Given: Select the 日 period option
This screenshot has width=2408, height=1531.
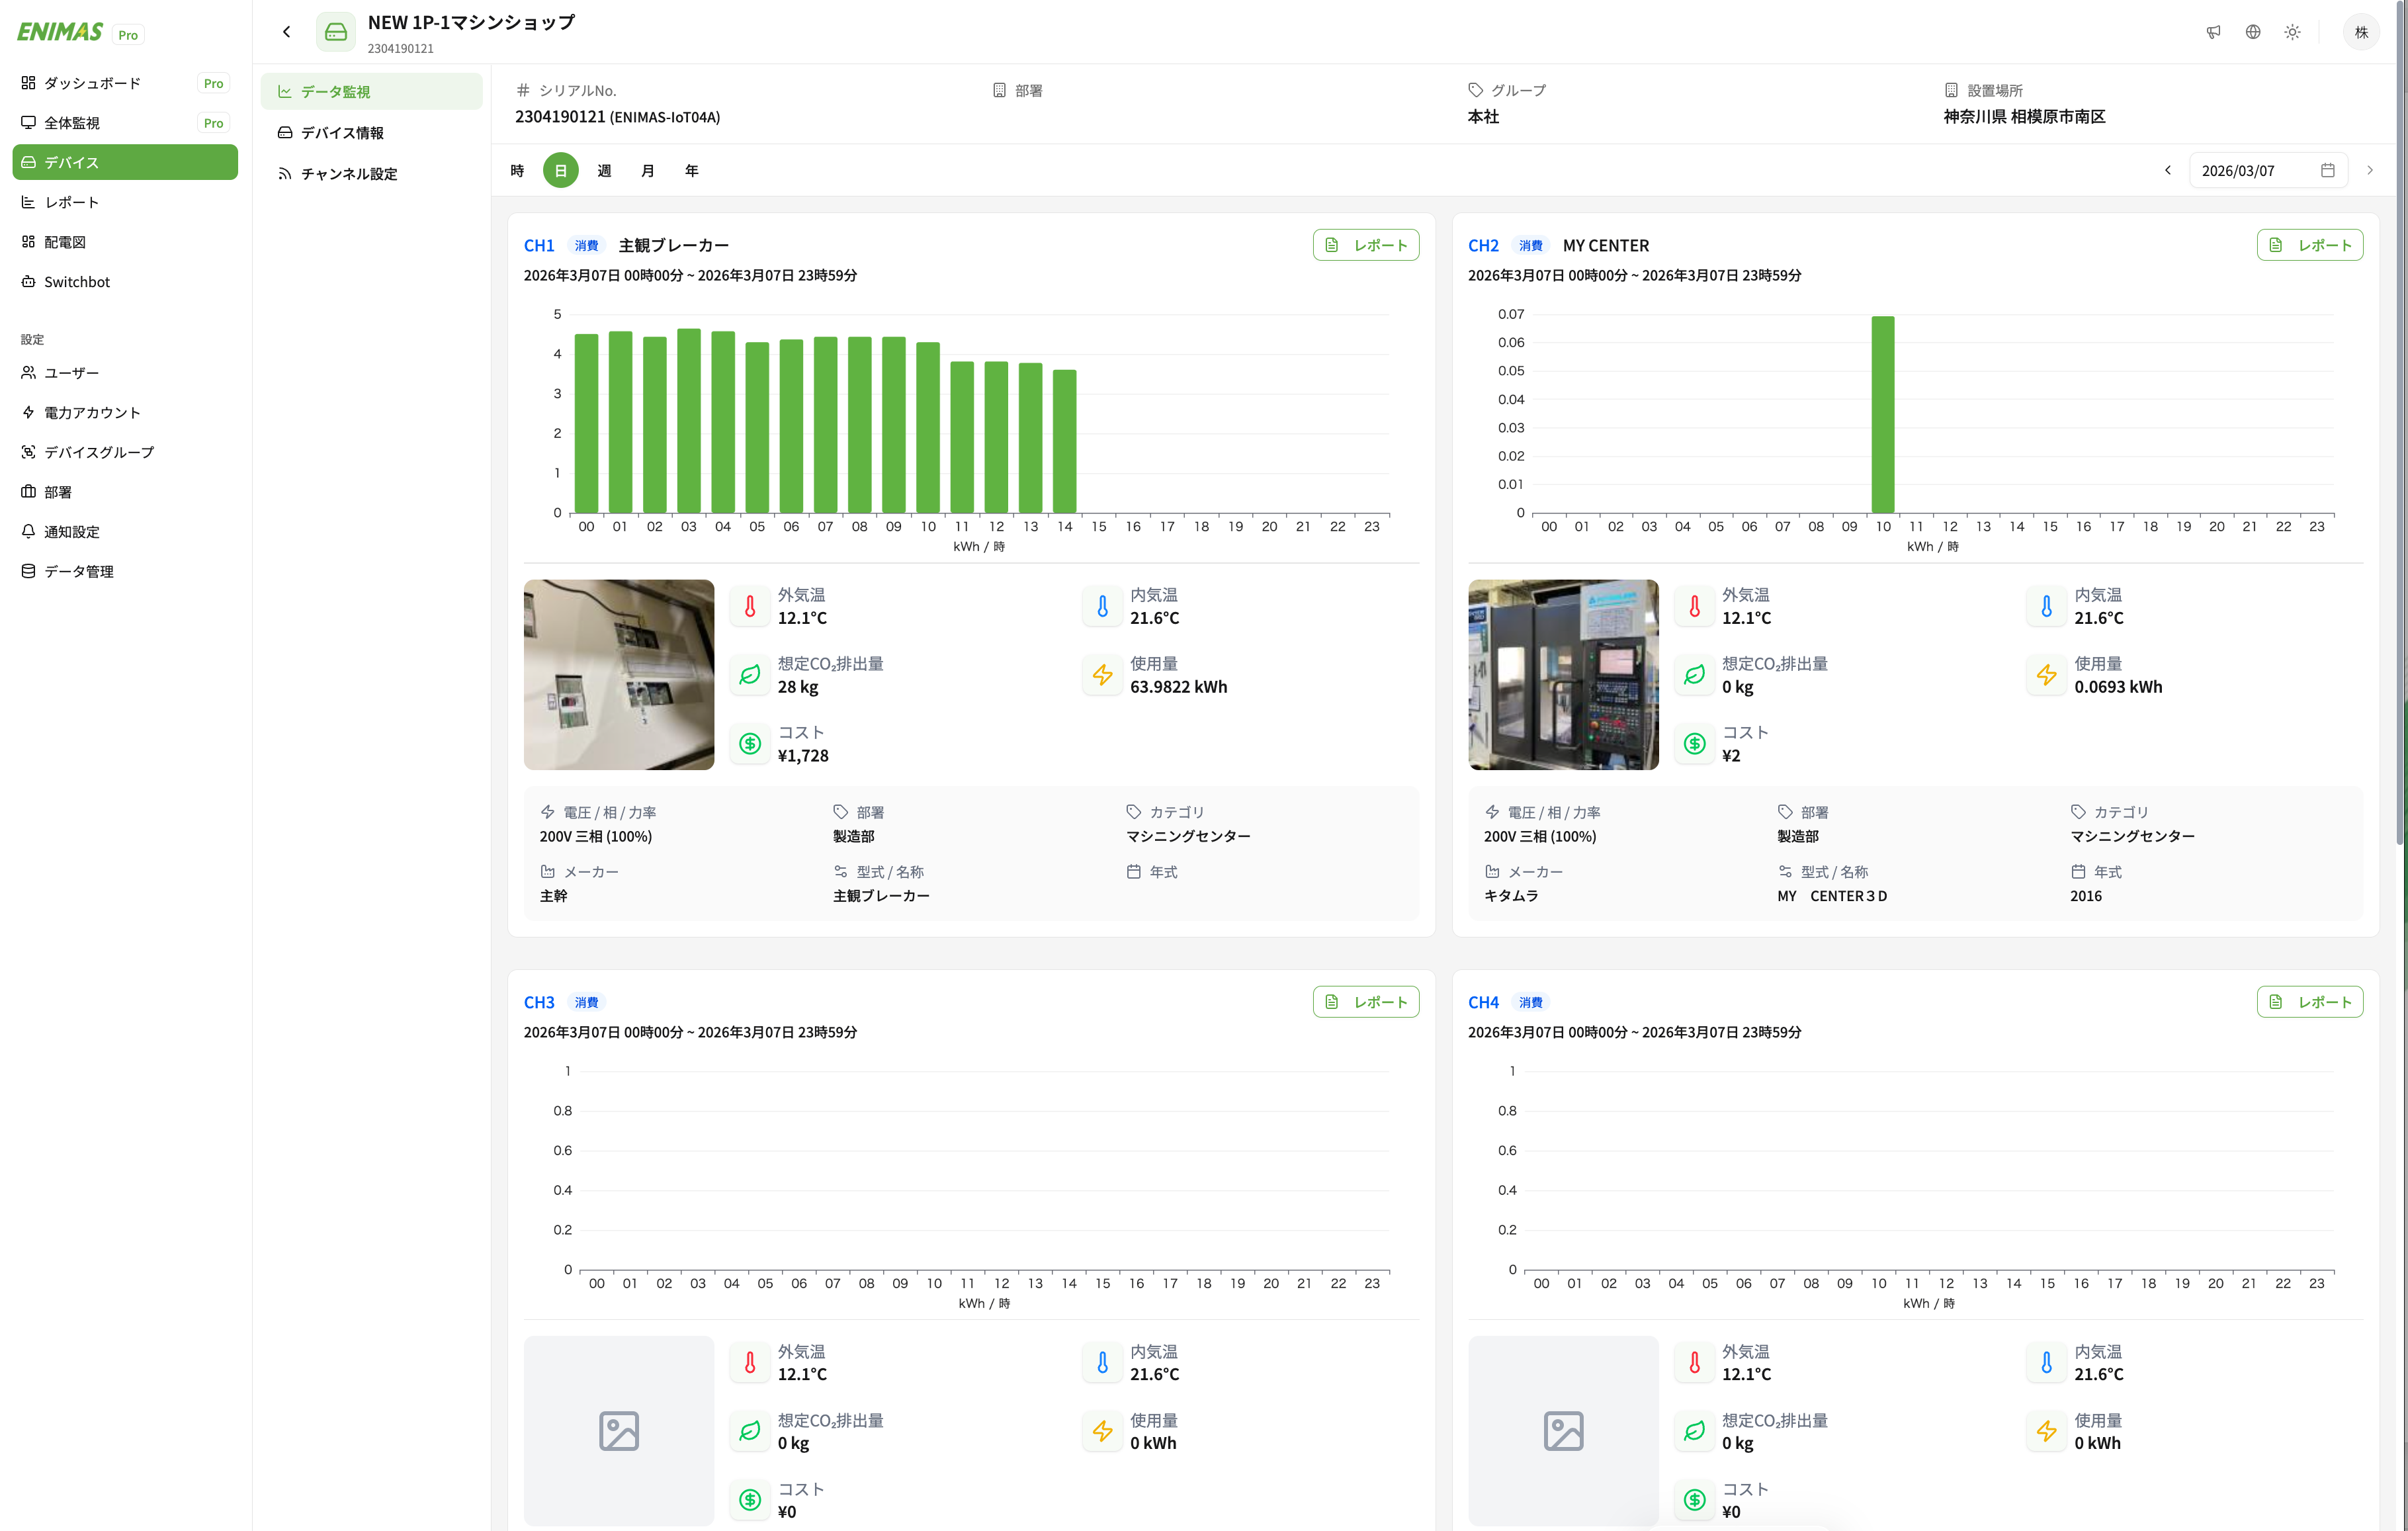Looking at the screenshot, I should coord(561,171).
